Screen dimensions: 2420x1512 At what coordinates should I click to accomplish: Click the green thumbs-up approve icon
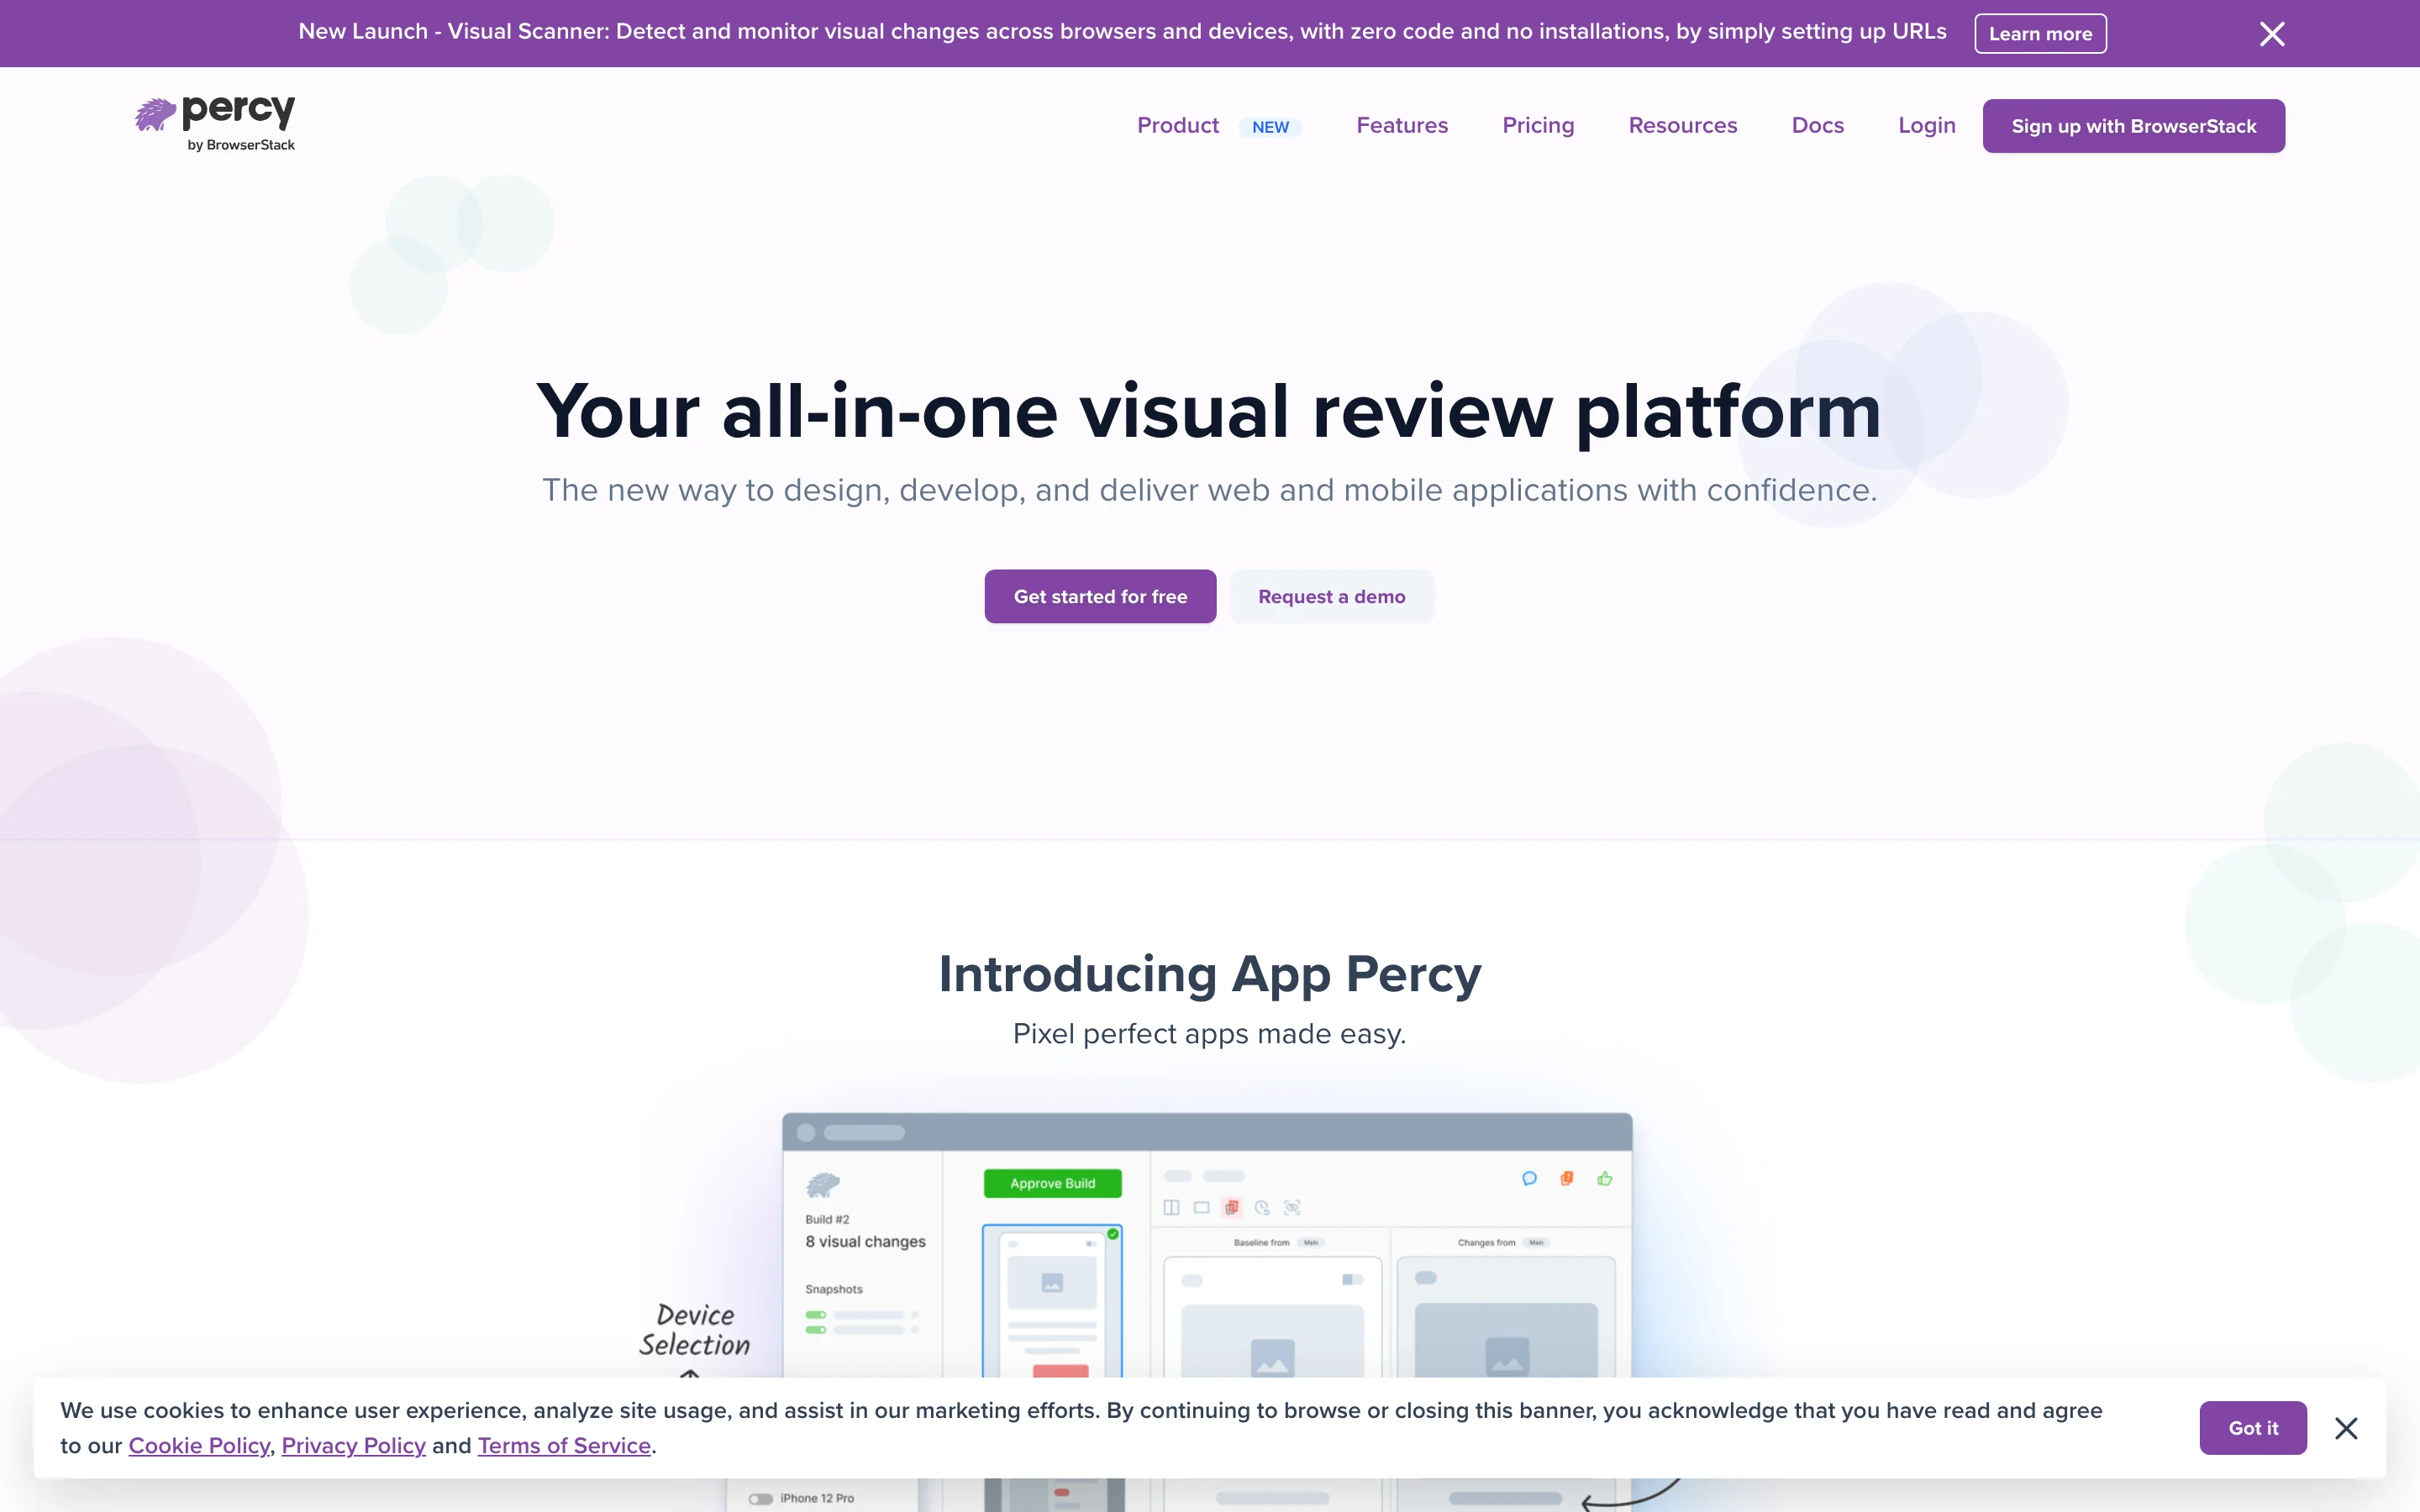[x=1604, y=1179]
